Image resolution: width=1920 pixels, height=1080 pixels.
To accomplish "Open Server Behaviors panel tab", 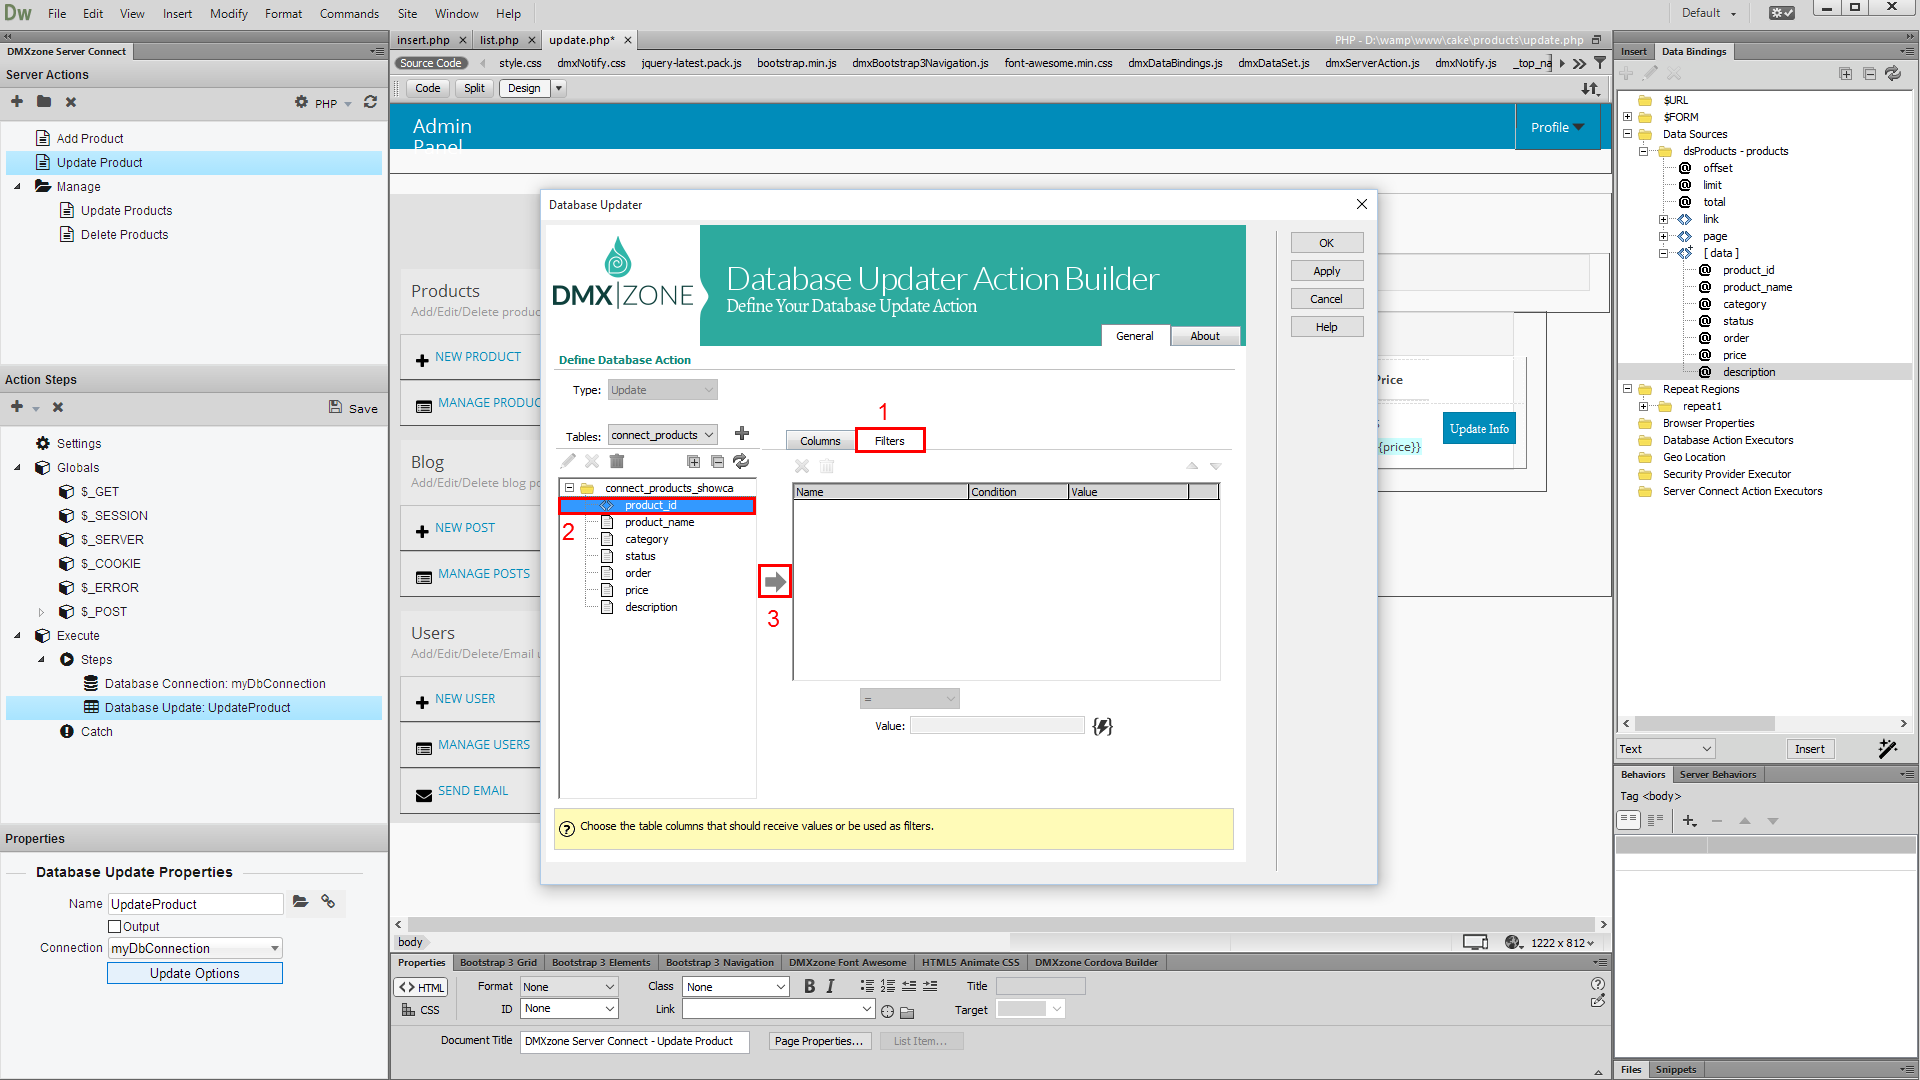I will tap(1717, 774).
